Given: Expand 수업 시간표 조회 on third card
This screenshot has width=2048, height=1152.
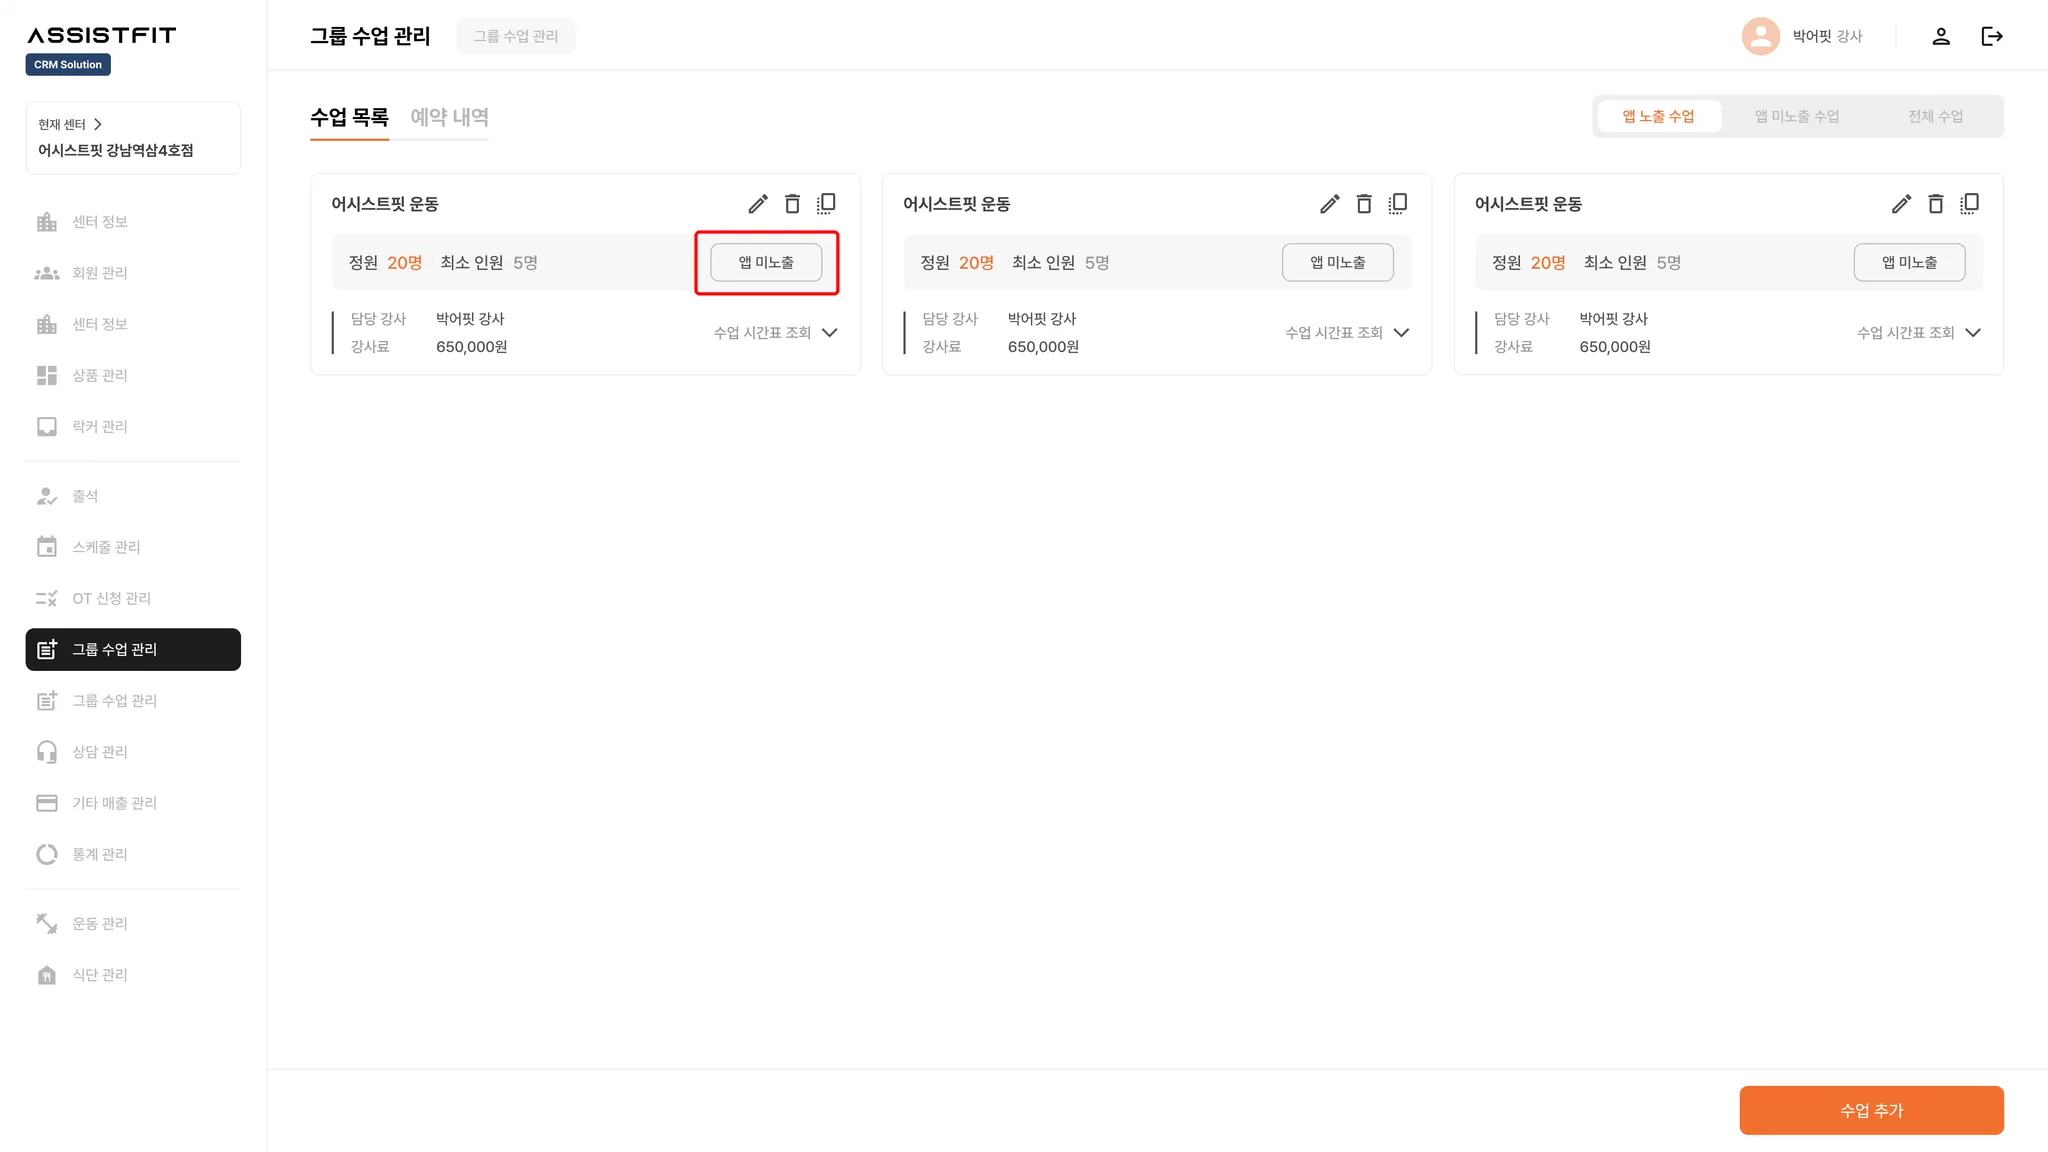Looking at the screenshot, I should 1918,333.
